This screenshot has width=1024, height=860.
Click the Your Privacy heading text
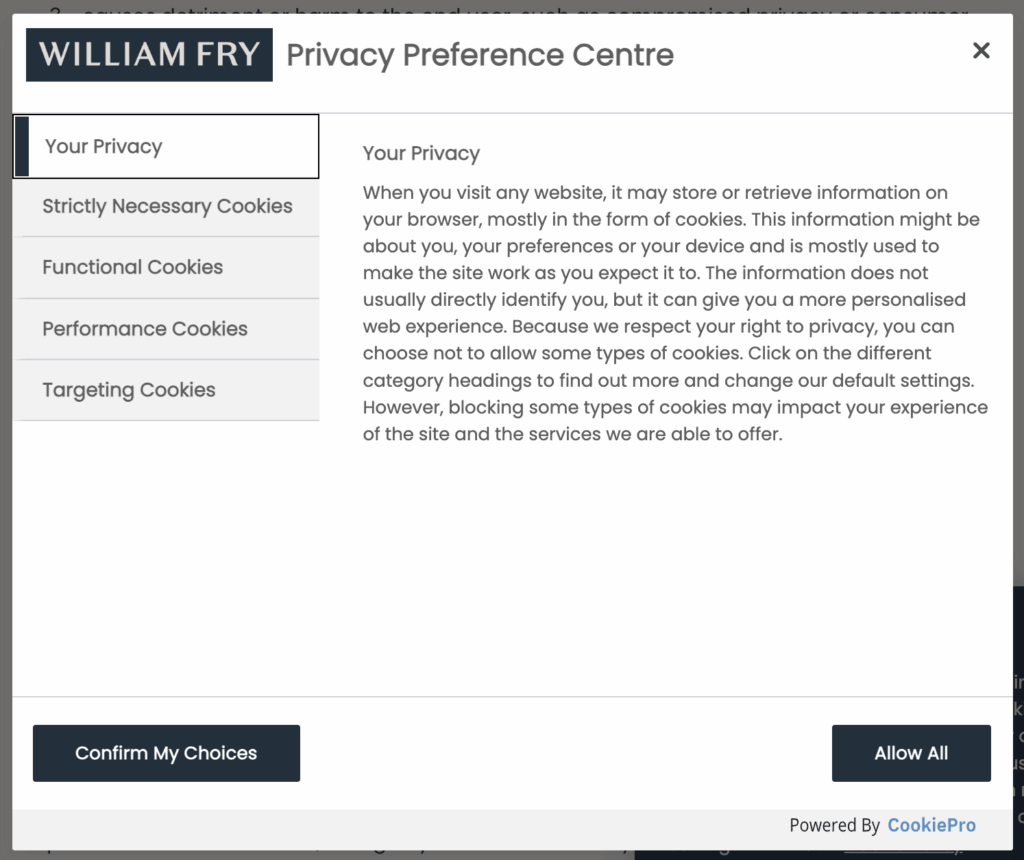[x=421, y=153]
